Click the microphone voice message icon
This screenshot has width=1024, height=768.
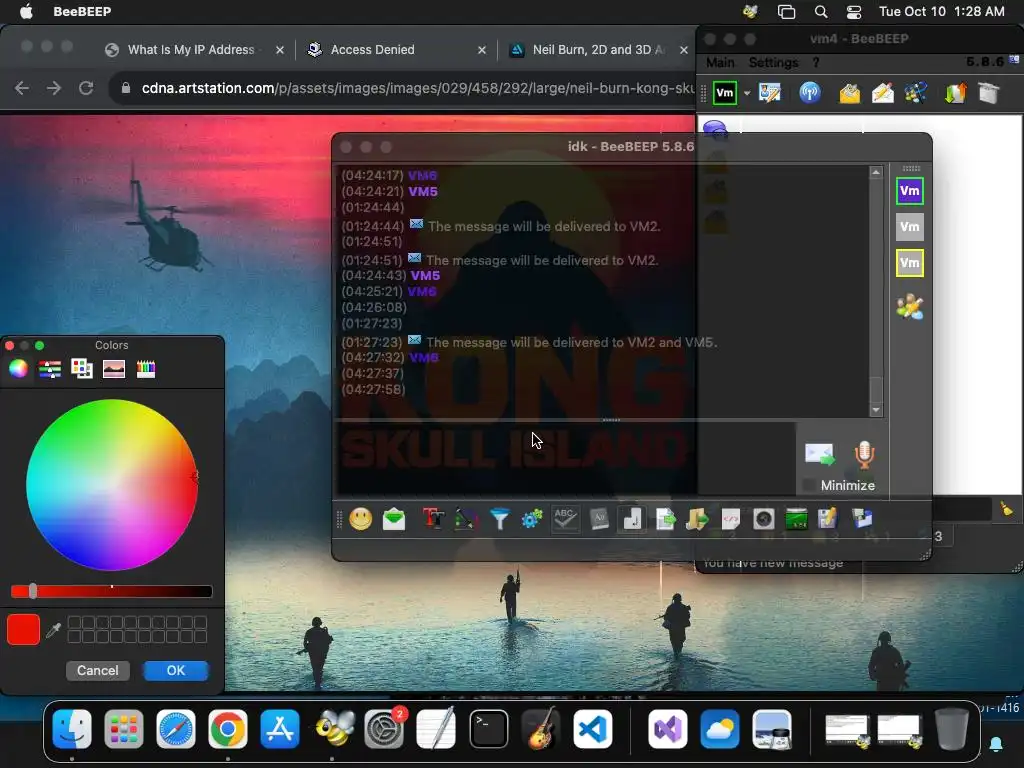(864, 455)
